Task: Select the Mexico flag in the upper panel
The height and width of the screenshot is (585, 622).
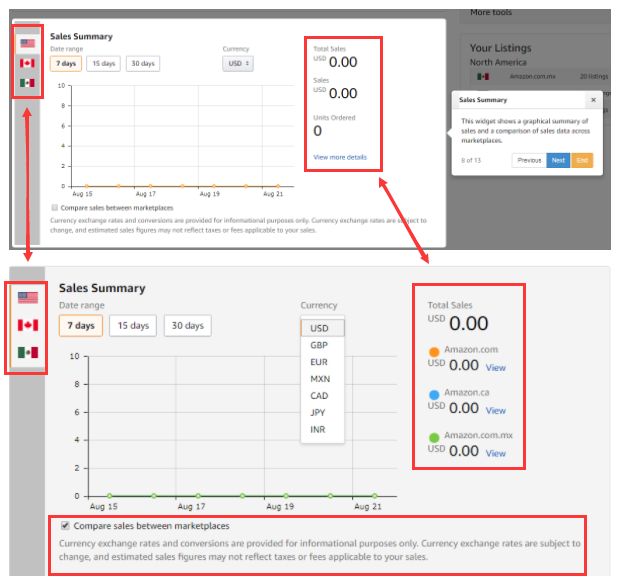Action: point(27,82)
